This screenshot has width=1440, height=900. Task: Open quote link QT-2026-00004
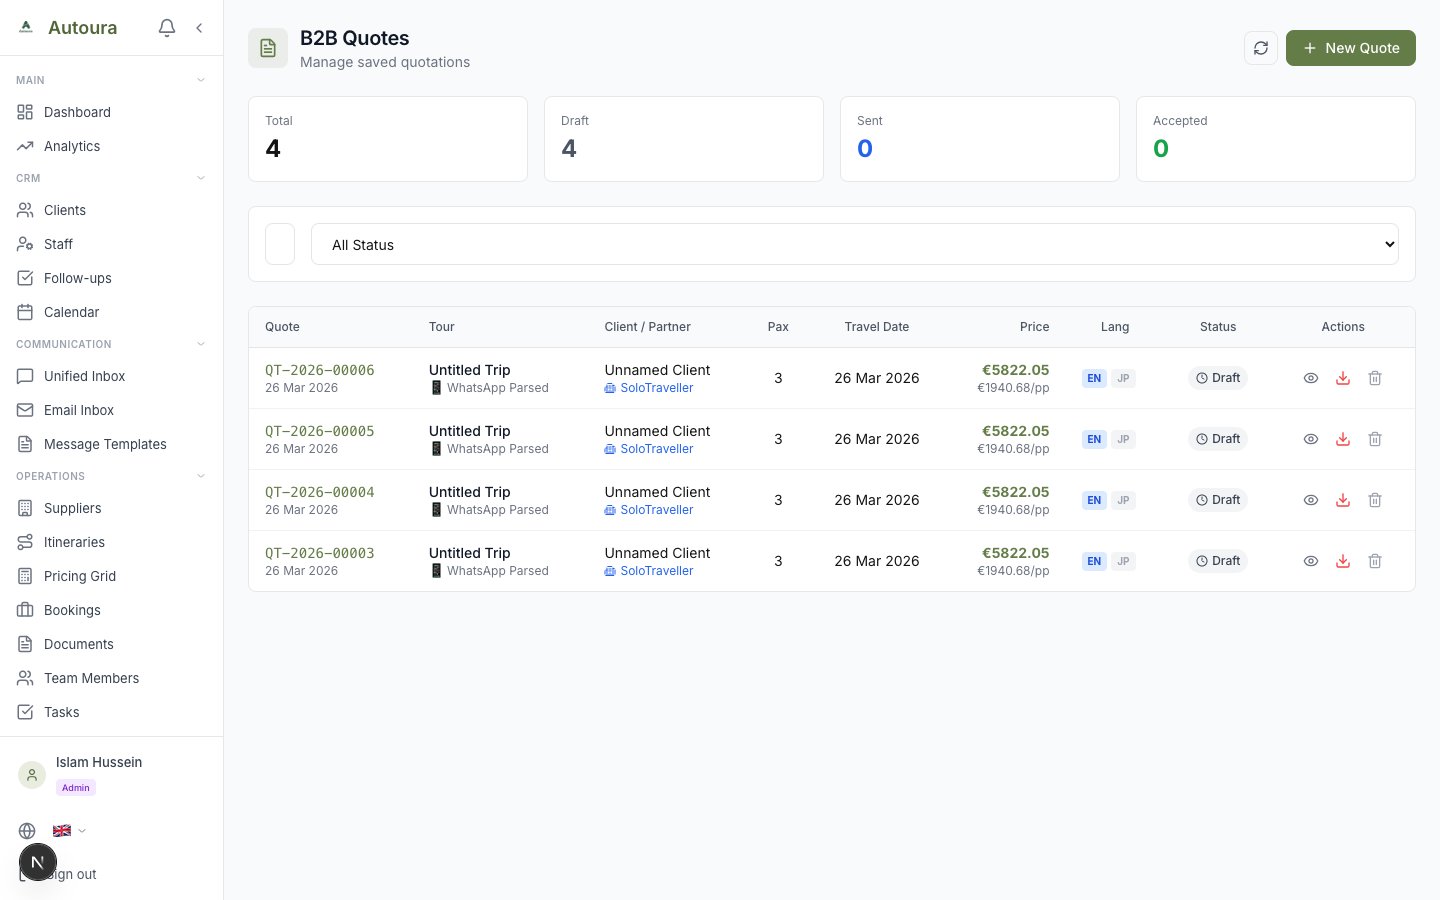(320, 492)
